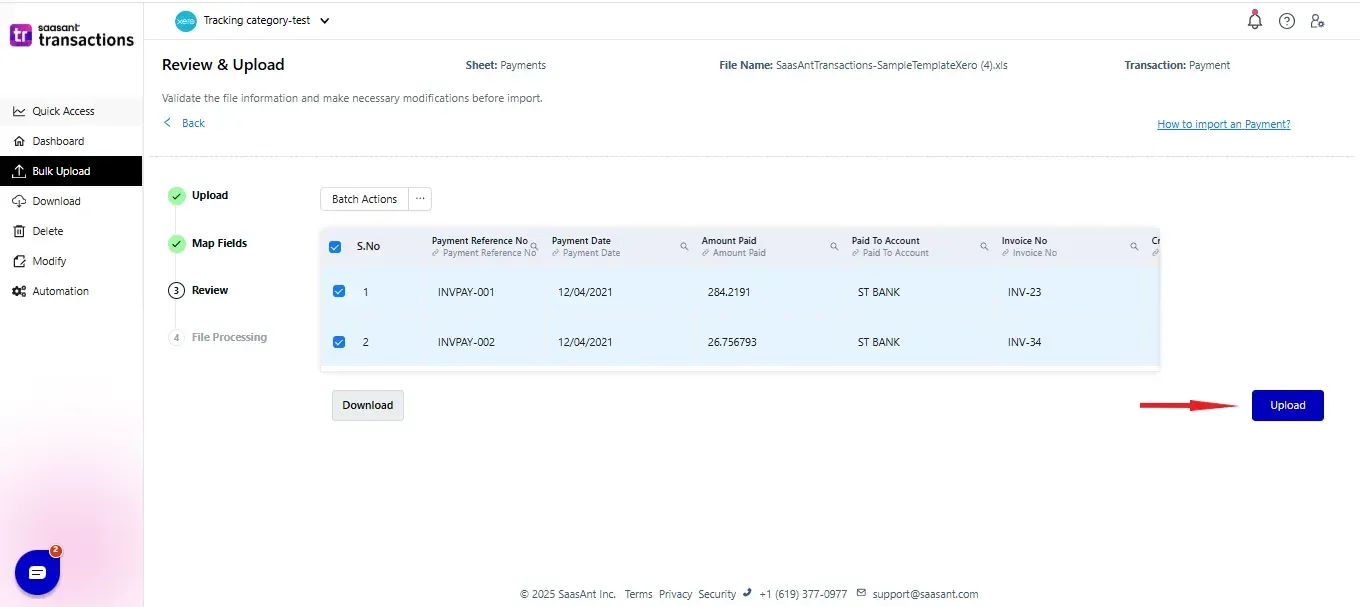Search the Payment Date column
Image resolution: width=1360 pixels, height=607 pixels.
(684, 246)
